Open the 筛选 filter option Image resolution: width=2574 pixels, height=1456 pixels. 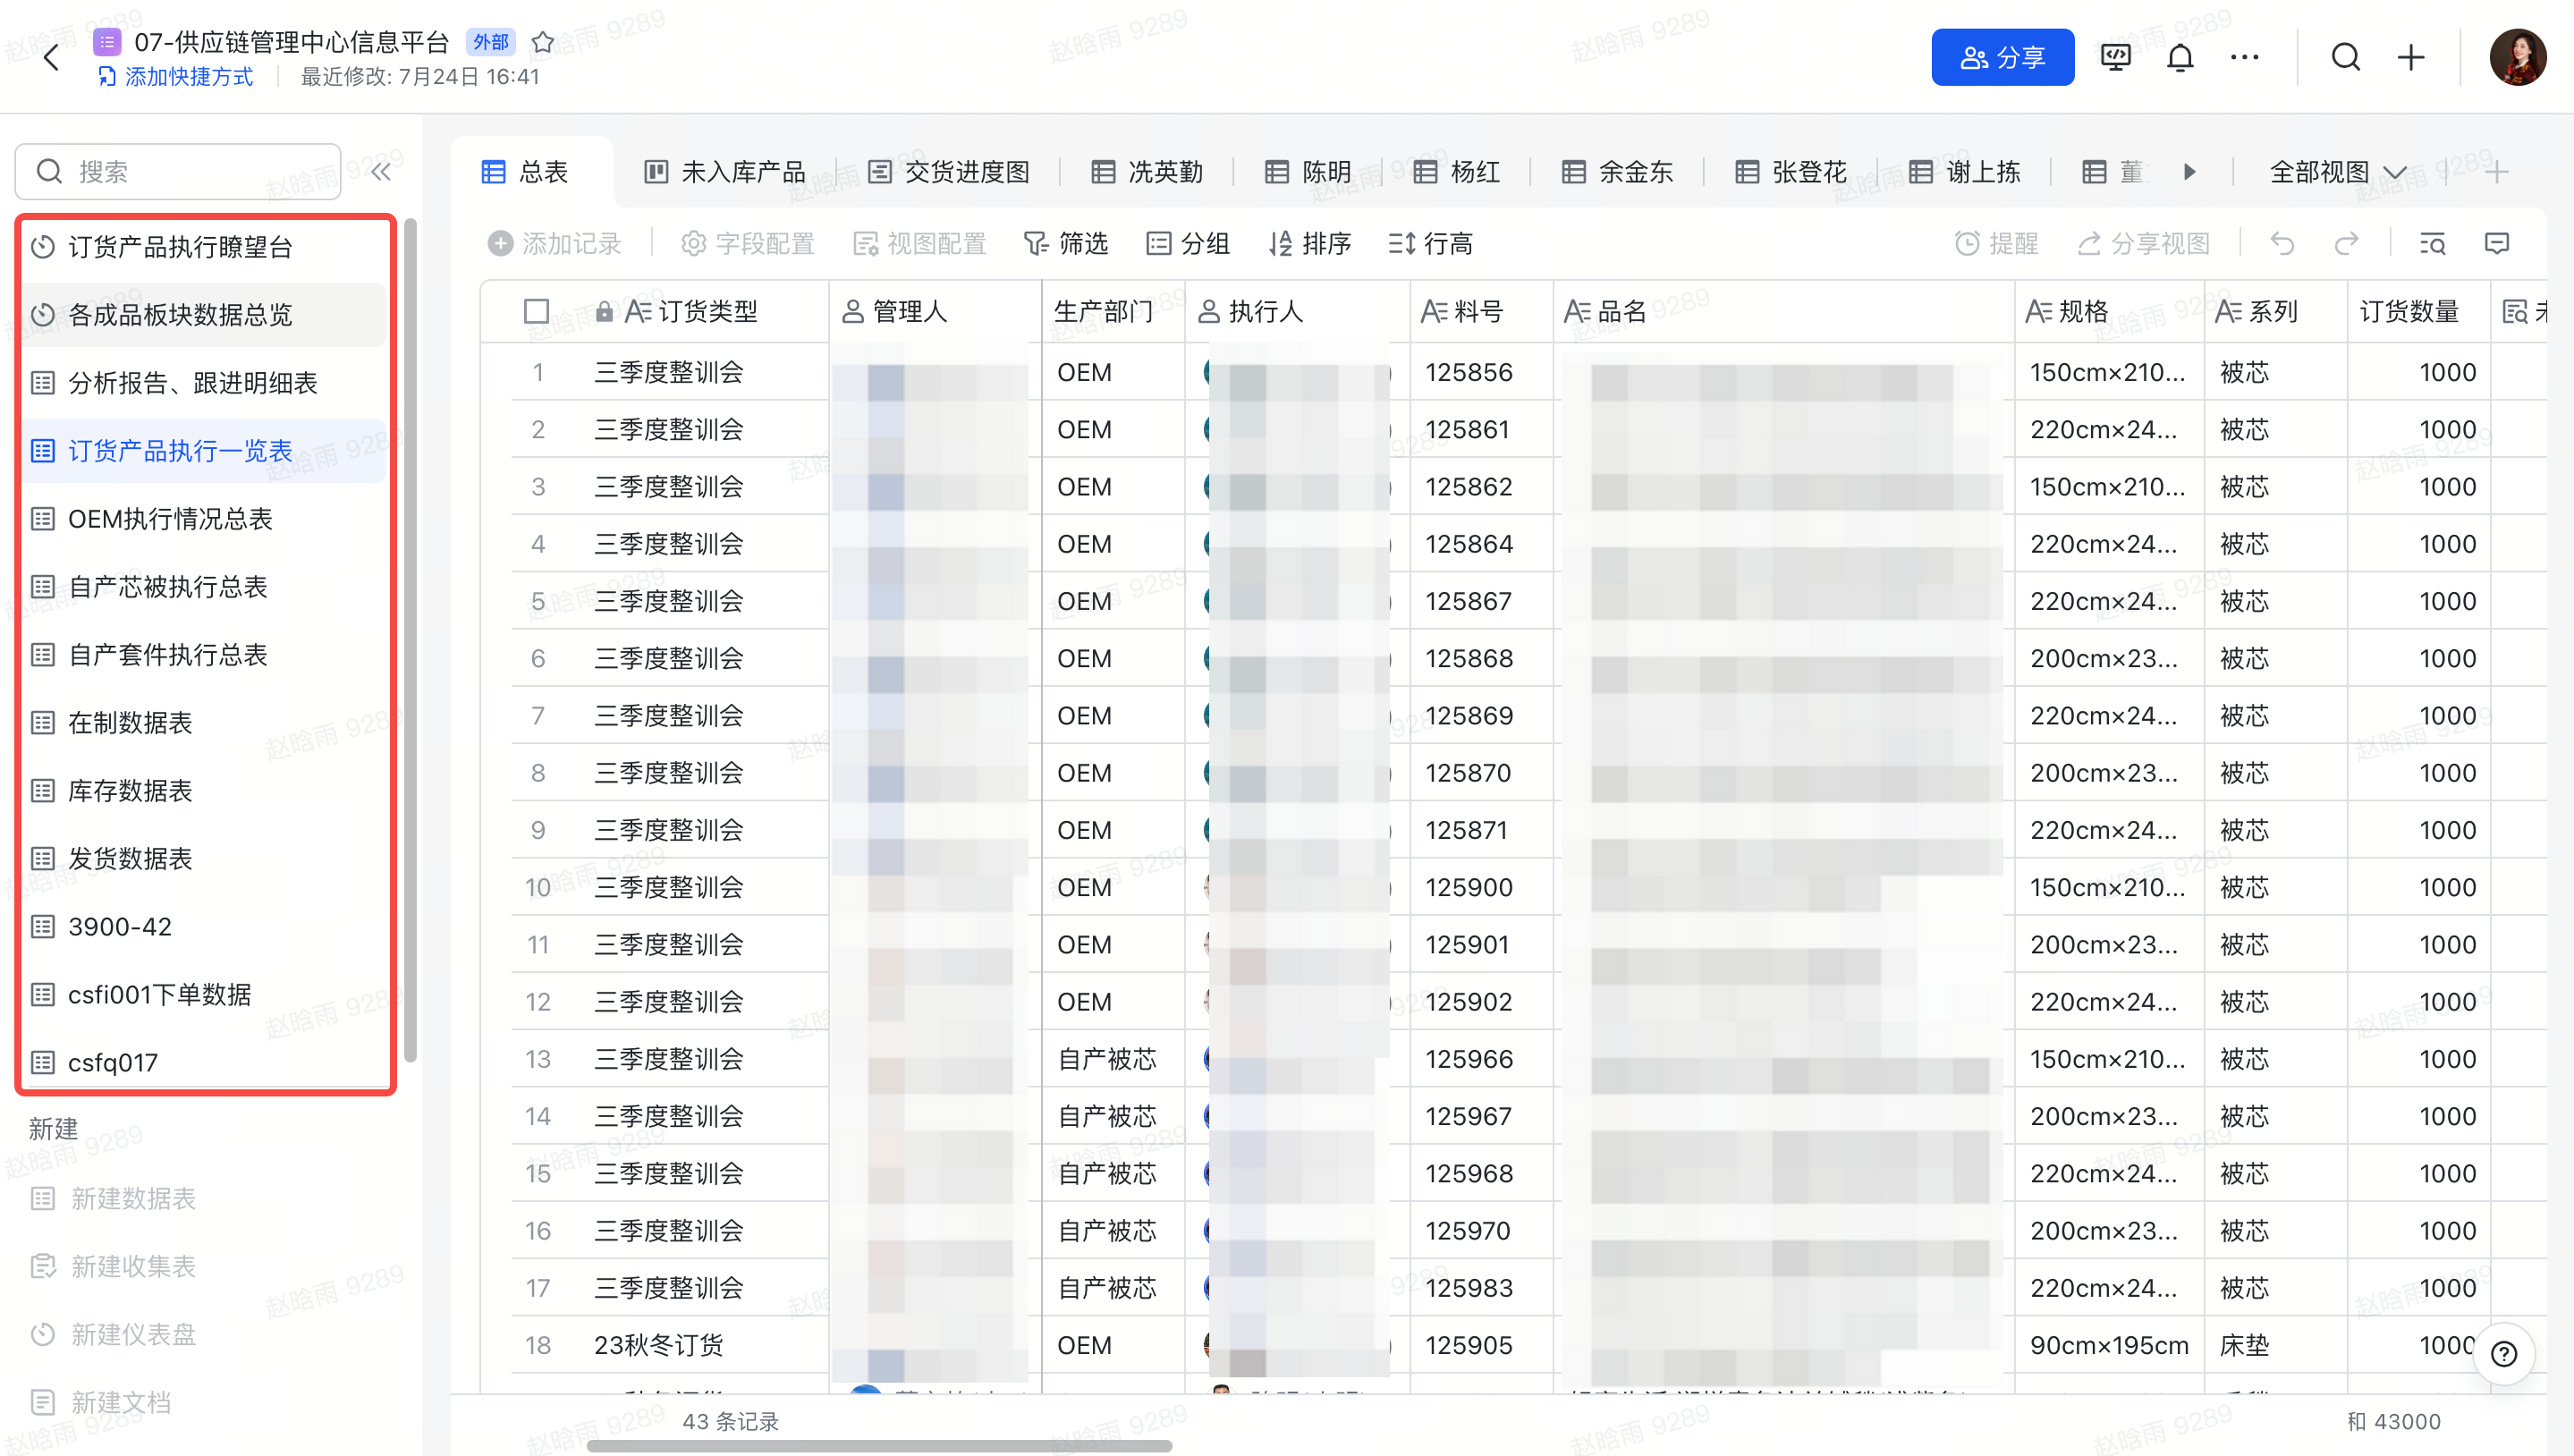[x=1066, y=243]
